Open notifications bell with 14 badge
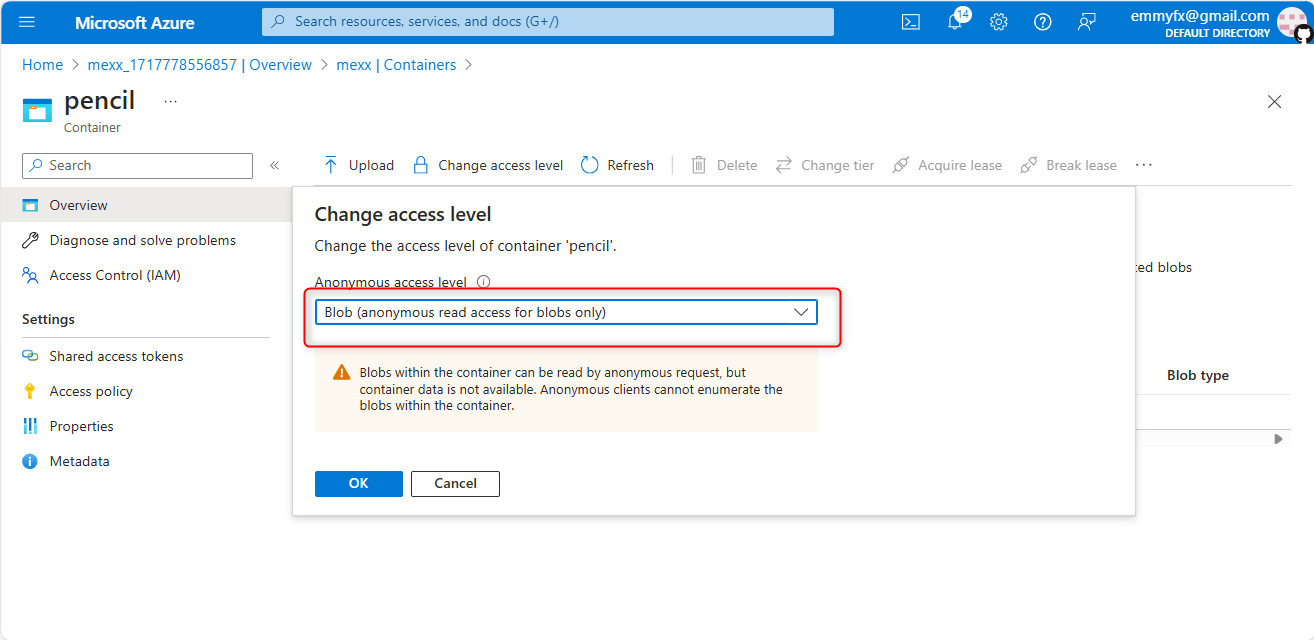Viewport: 1314px width, 640px height. coord(956,21)
